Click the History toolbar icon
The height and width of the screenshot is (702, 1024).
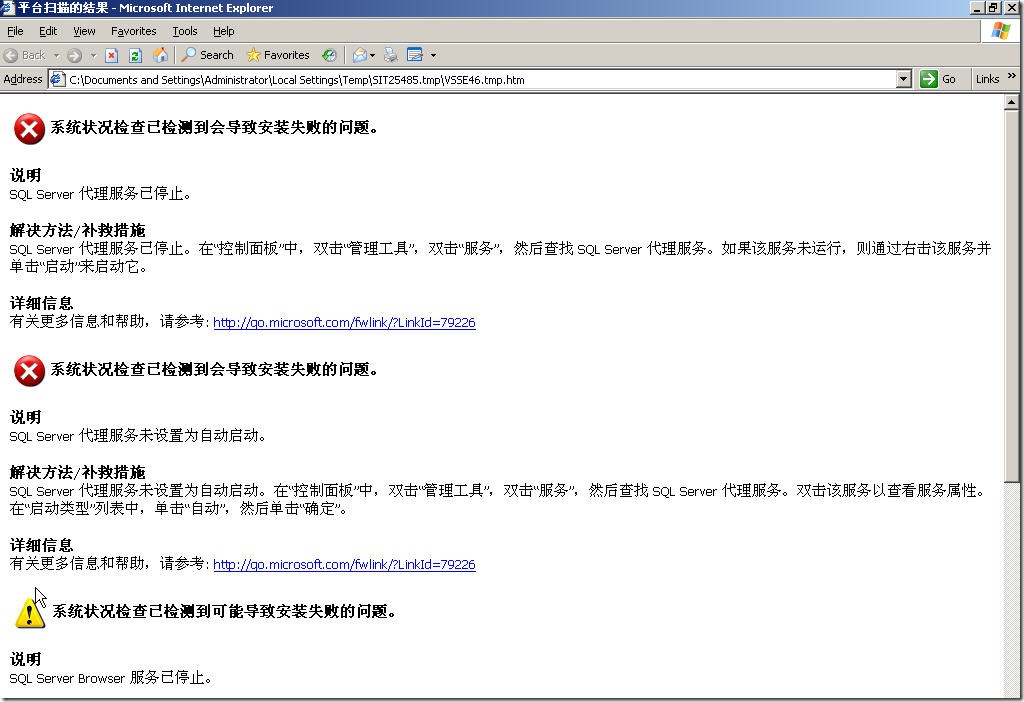tap(329, 56)
